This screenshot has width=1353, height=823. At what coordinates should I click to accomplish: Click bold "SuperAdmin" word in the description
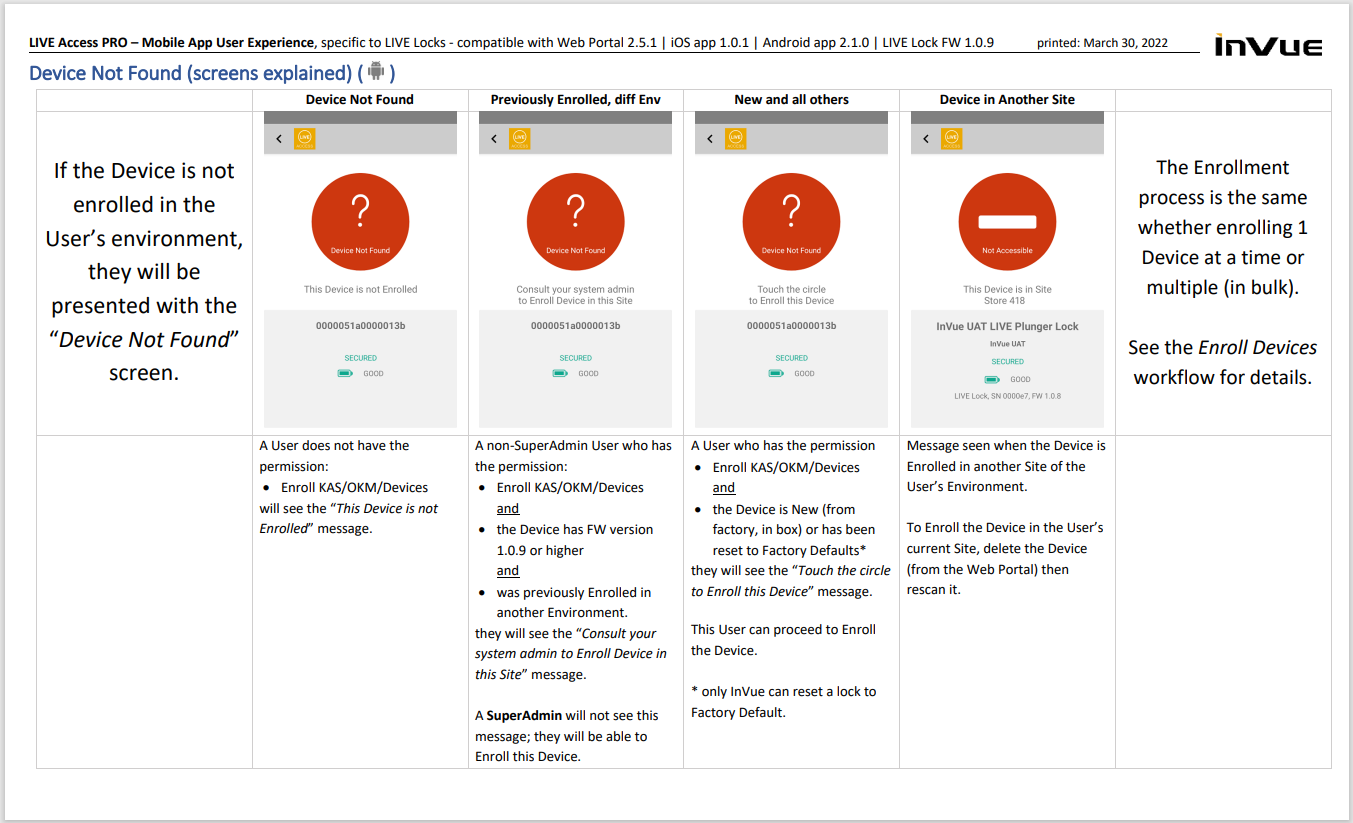[x=524, y=716]
